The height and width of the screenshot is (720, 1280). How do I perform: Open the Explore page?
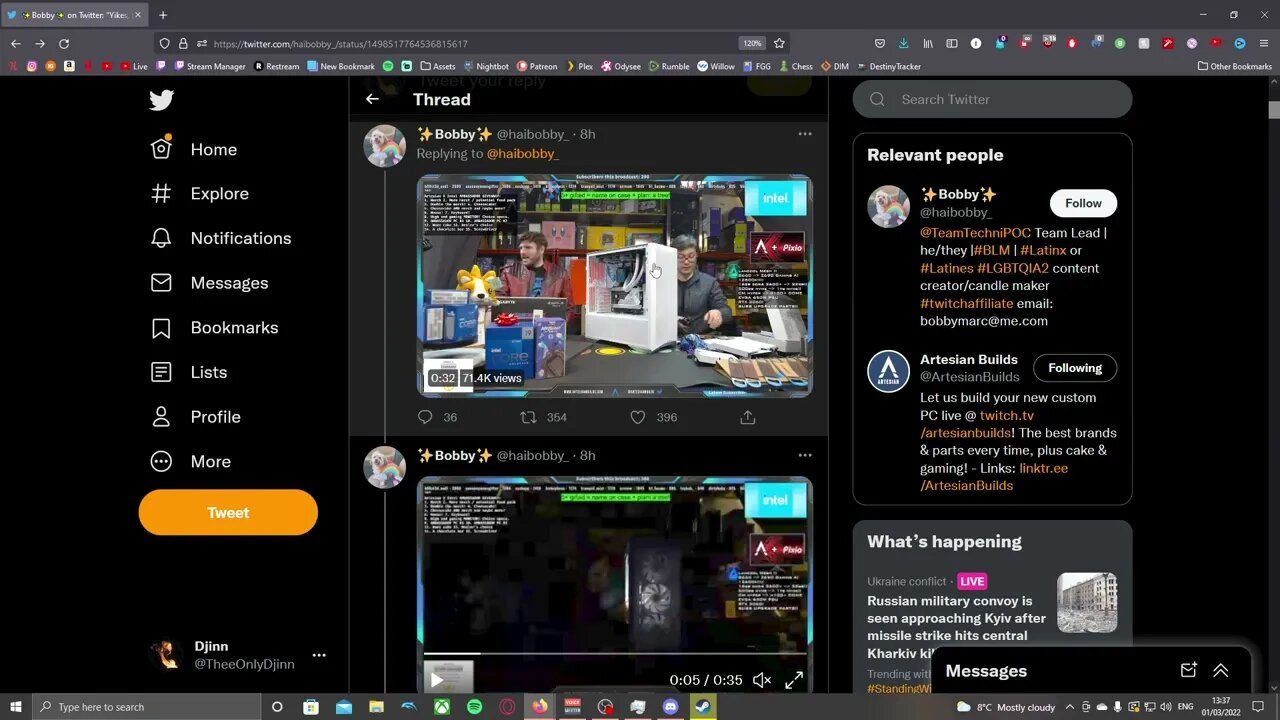click(200, 194)
